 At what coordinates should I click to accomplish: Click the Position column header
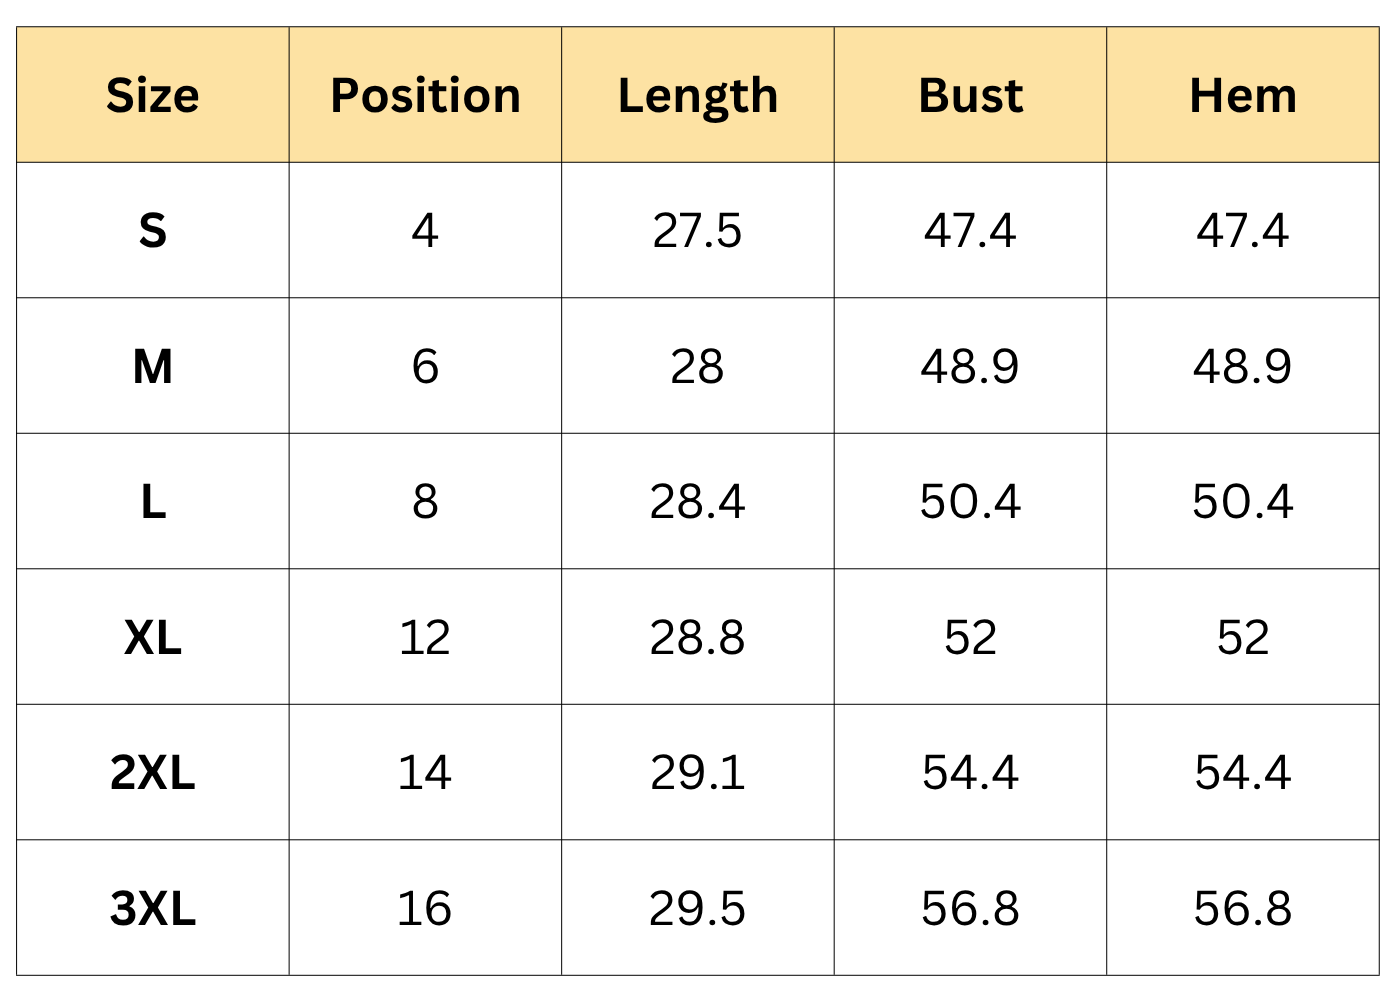pos(425,96)
